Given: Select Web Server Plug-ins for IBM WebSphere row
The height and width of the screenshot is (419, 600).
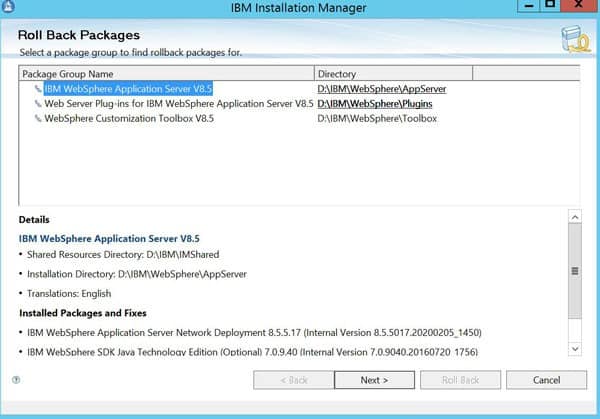Looking at the screenshot, I should [x=179, y=104].
